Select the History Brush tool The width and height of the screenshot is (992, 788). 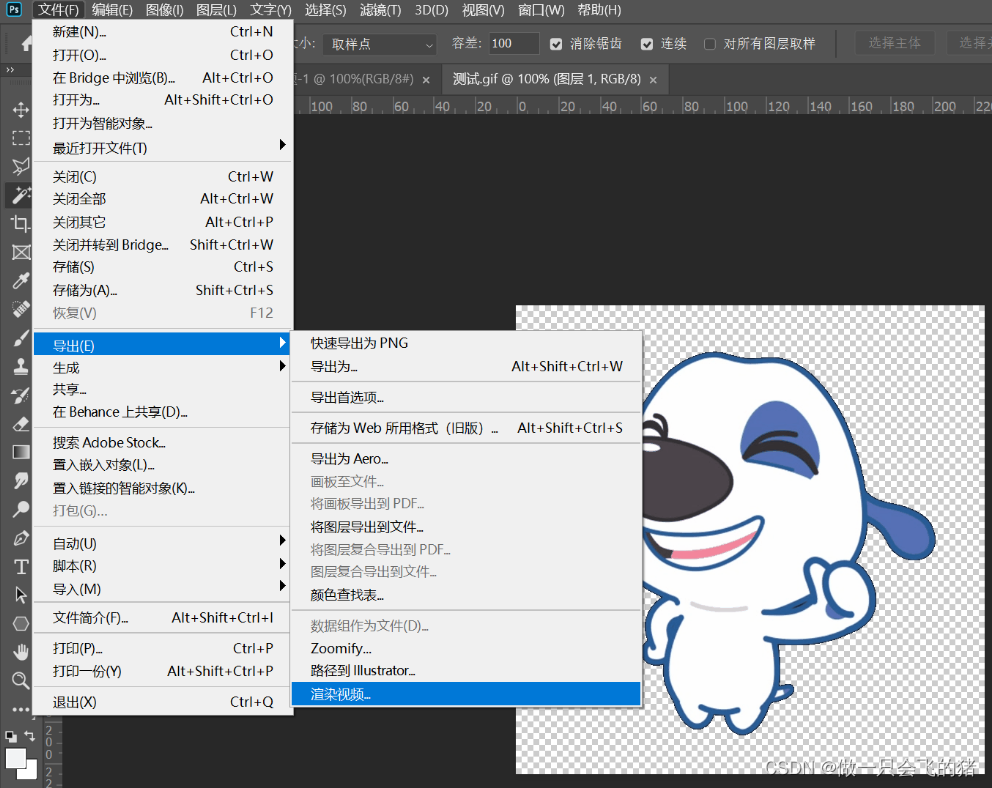[20, 395]
